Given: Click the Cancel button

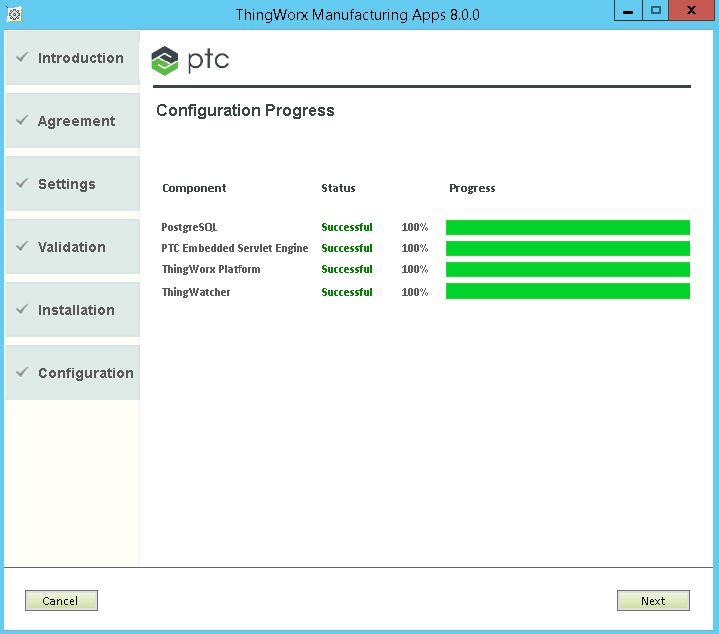Looking at the screenshot, I should click(x=61, y=601).
